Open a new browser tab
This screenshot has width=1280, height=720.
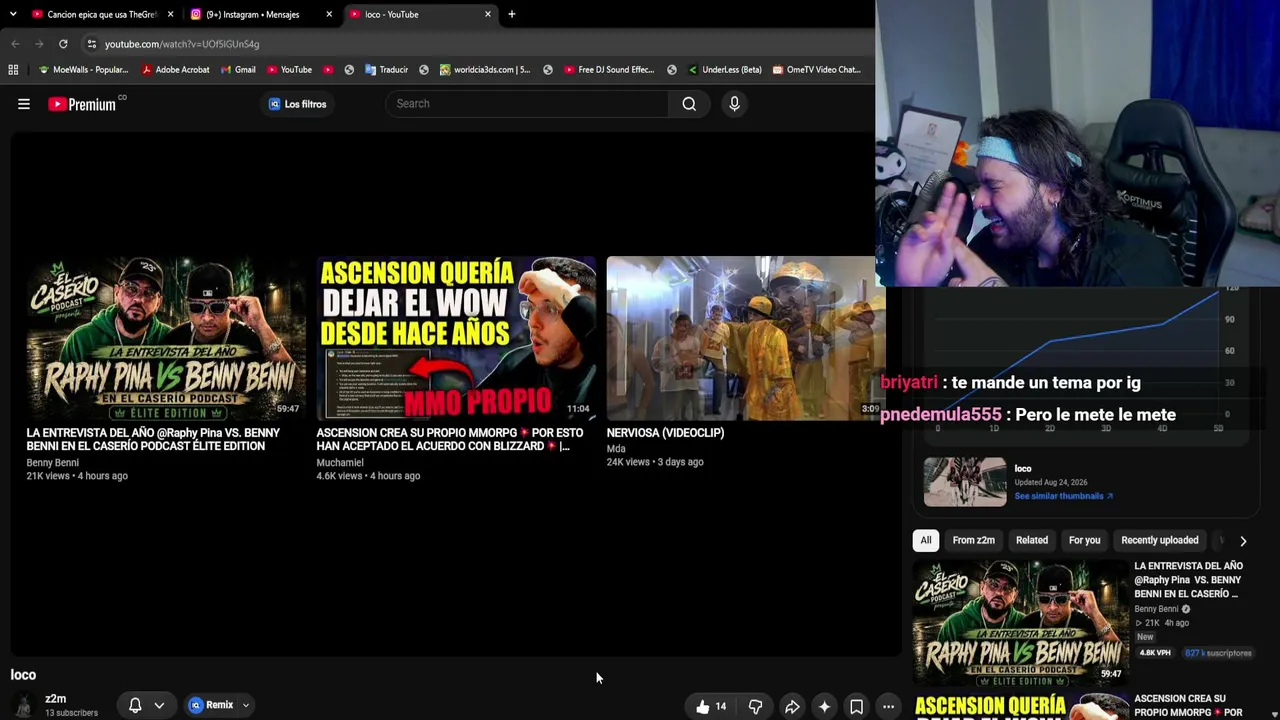tap(511, 14)
